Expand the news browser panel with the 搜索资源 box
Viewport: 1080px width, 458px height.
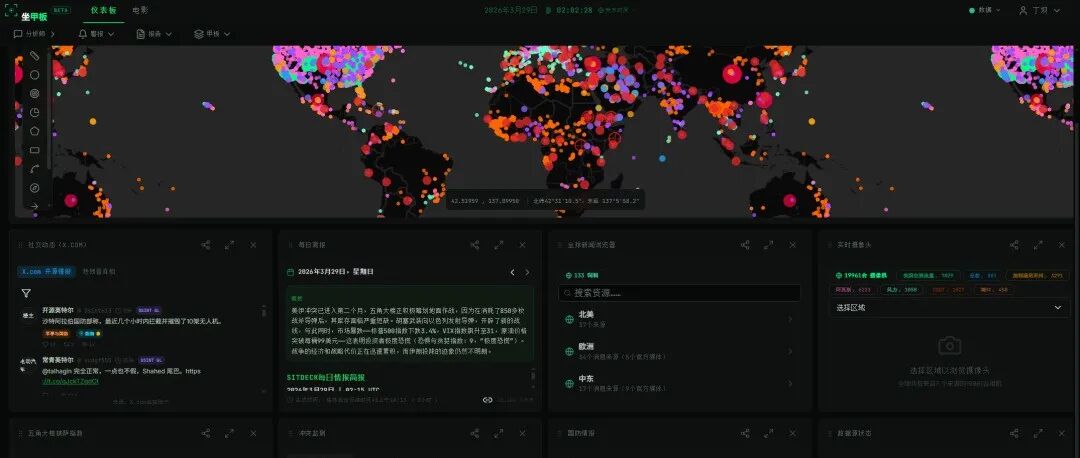[769, 244]
